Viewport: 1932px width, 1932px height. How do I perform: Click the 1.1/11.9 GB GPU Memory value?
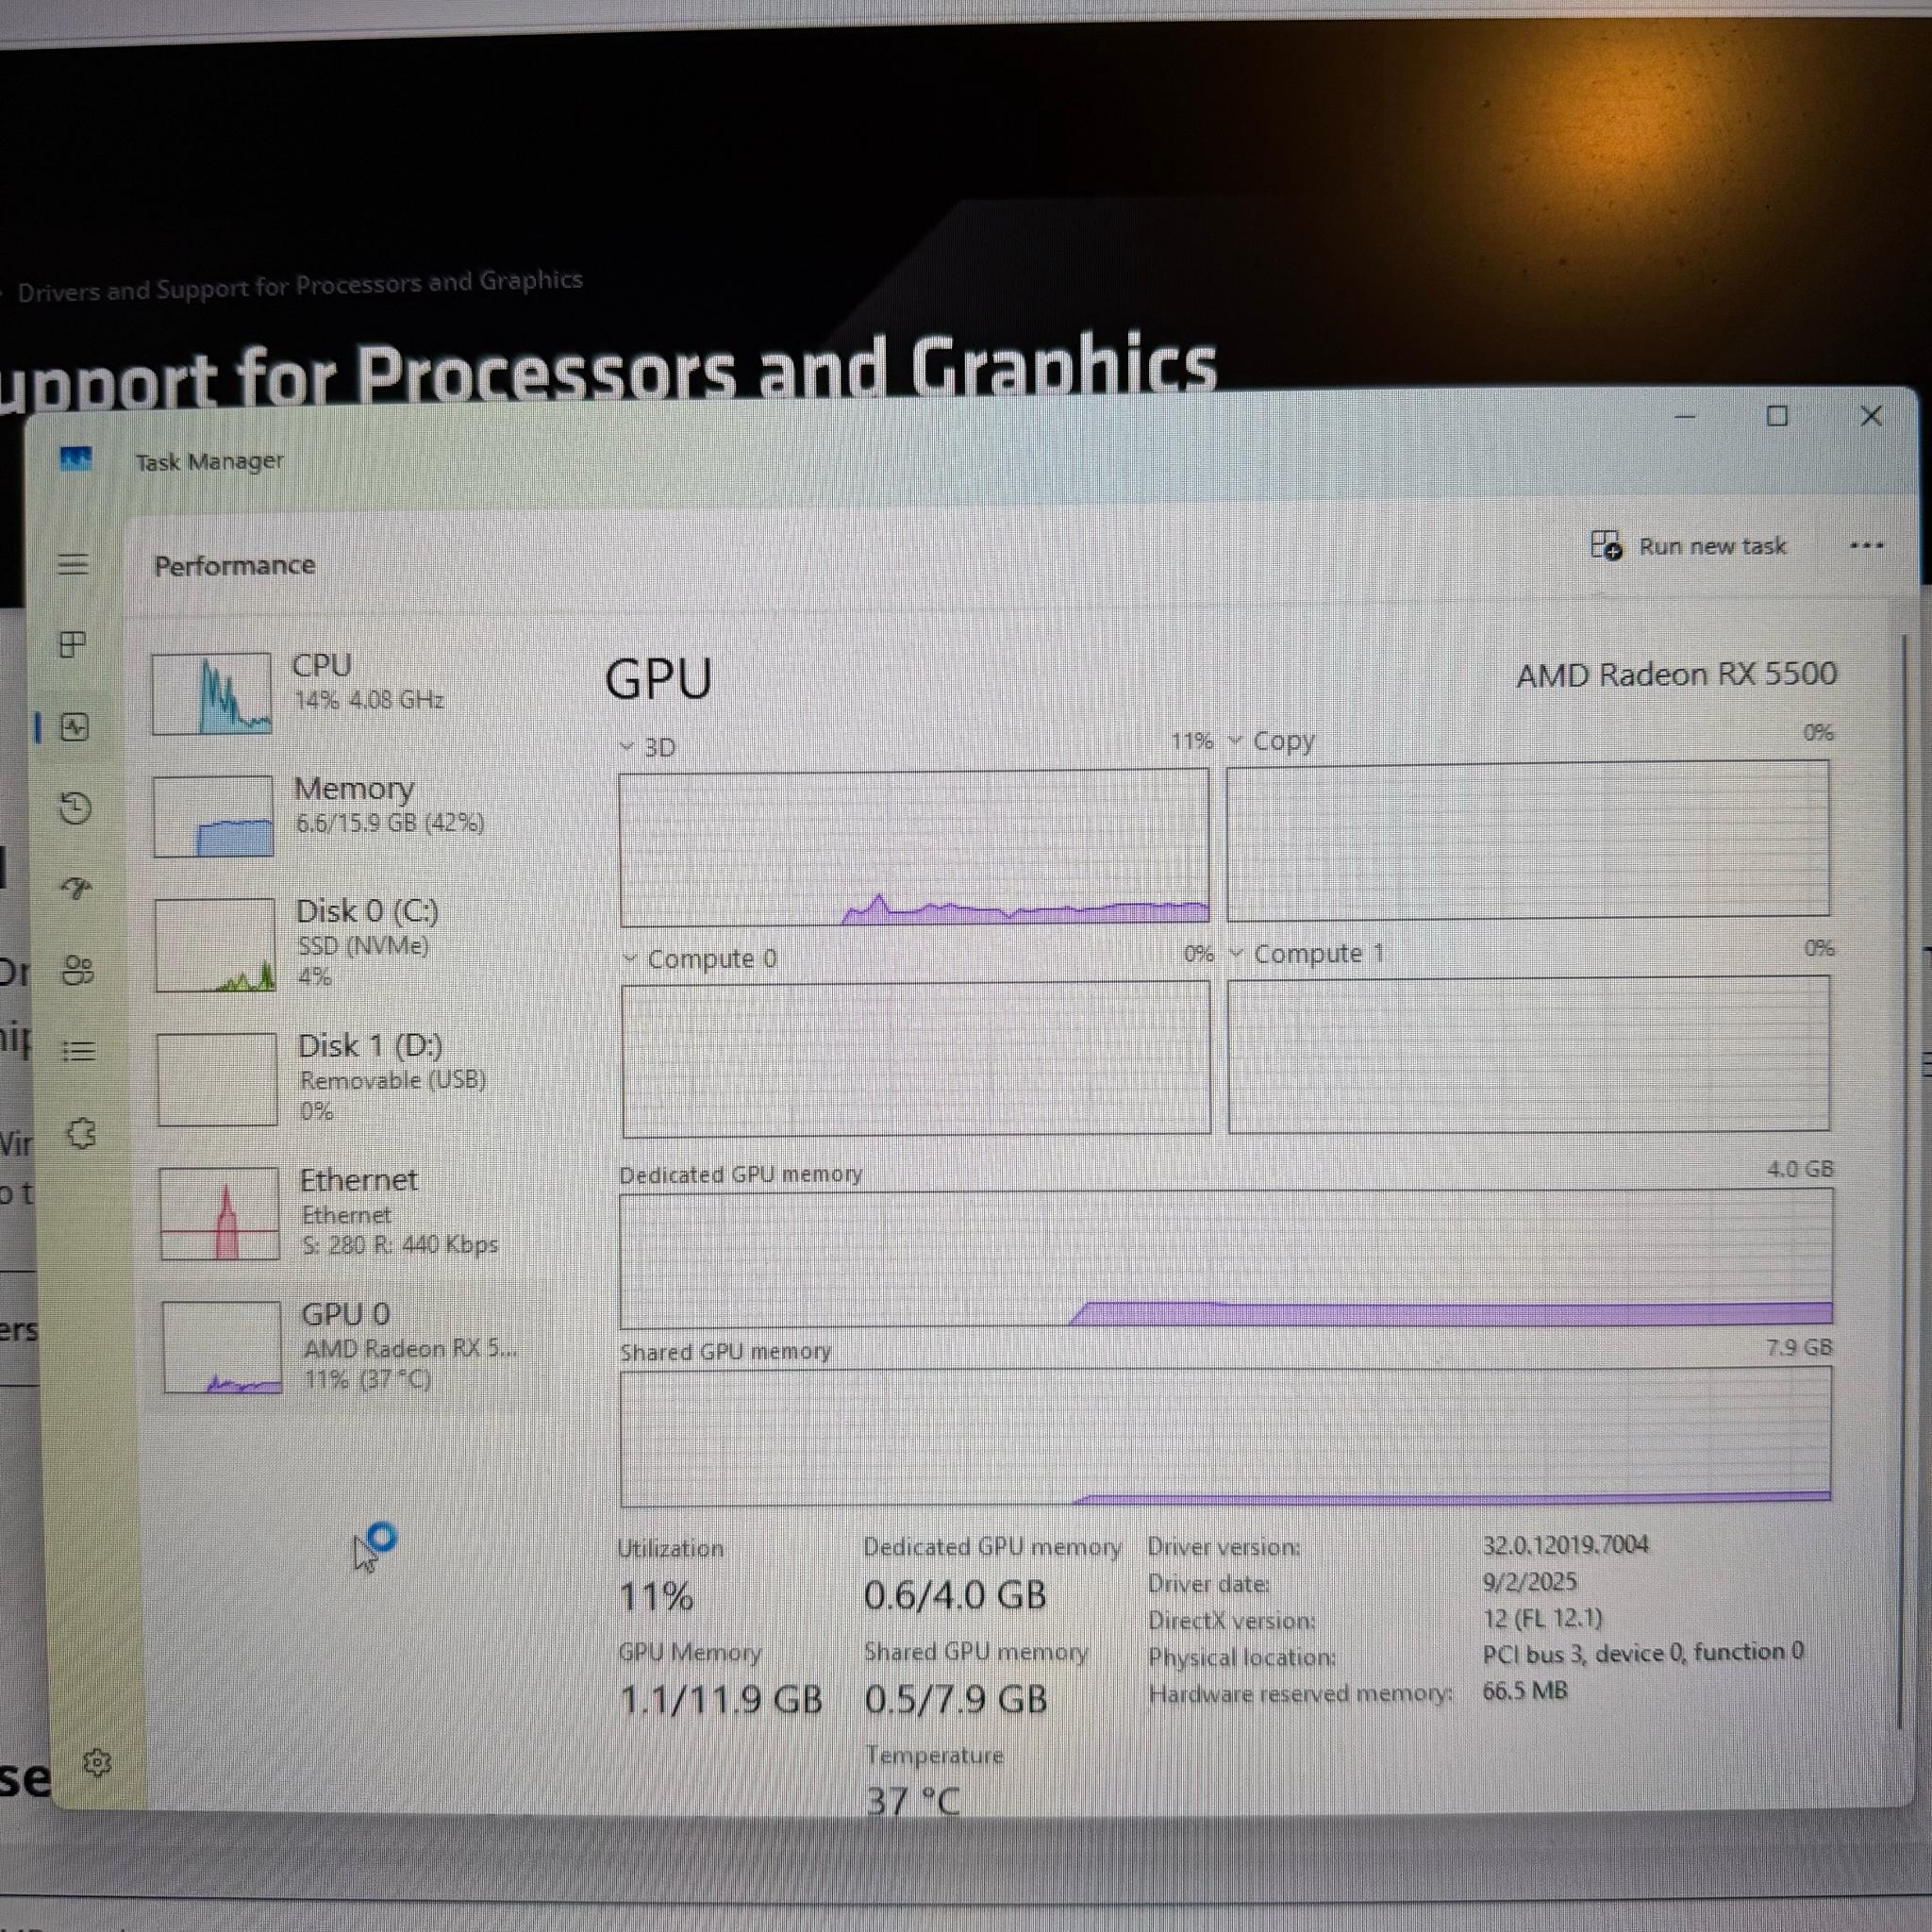tap(721, 1699)
